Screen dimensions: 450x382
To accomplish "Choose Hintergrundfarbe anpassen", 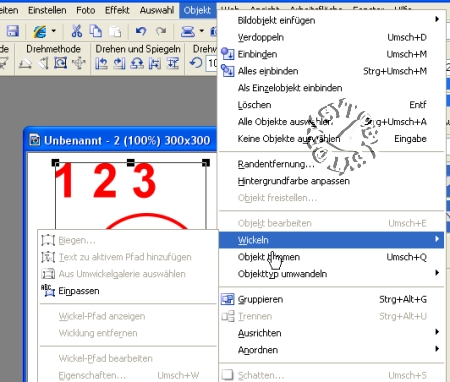I will point(331,181).
